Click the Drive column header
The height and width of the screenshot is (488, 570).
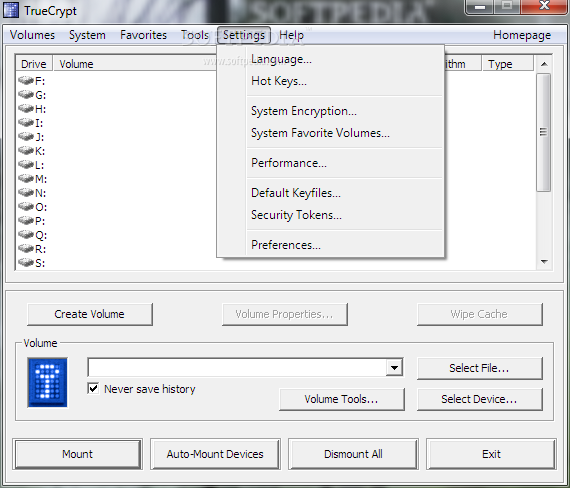click(x=34, y=64)
